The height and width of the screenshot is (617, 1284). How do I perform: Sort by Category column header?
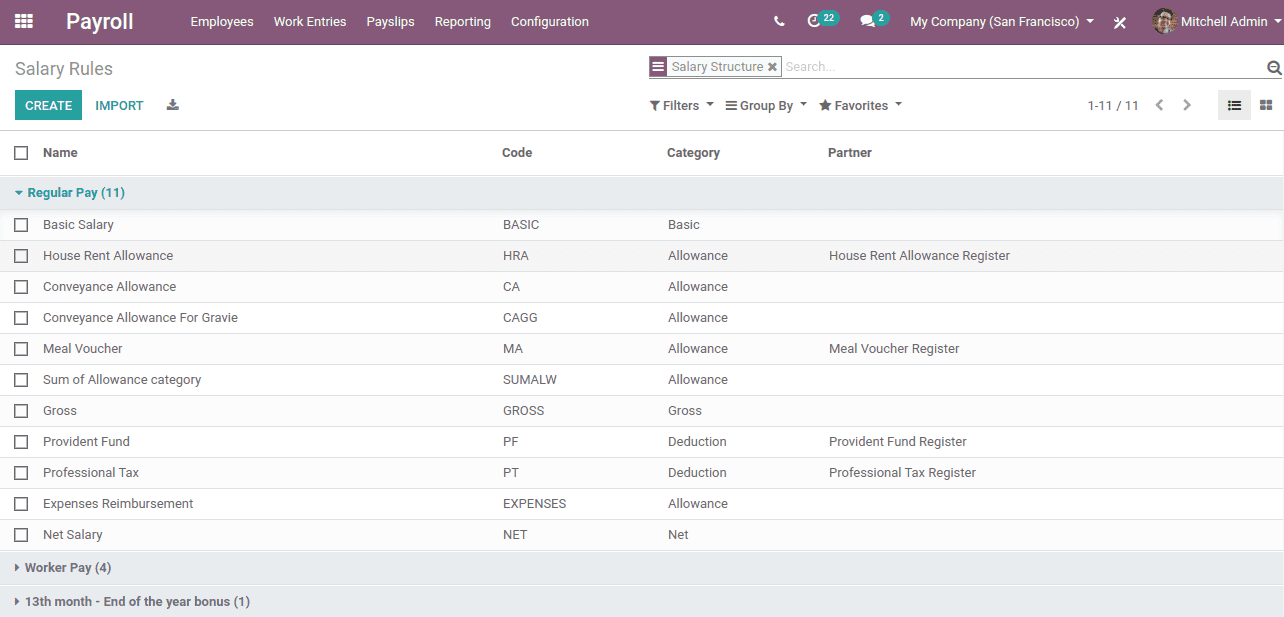pyautogui.click(x=693, y=153)
